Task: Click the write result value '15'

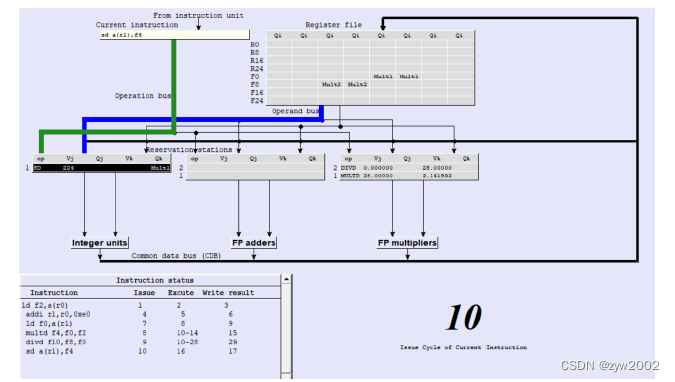Action: [233, 333]
